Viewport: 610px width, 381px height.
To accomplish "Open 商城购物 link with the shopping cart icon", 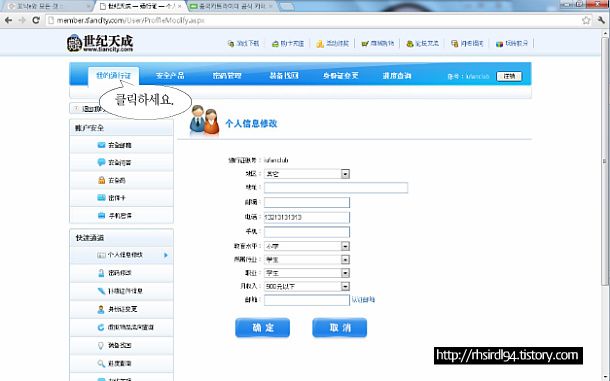I will (x=377, y=44).
